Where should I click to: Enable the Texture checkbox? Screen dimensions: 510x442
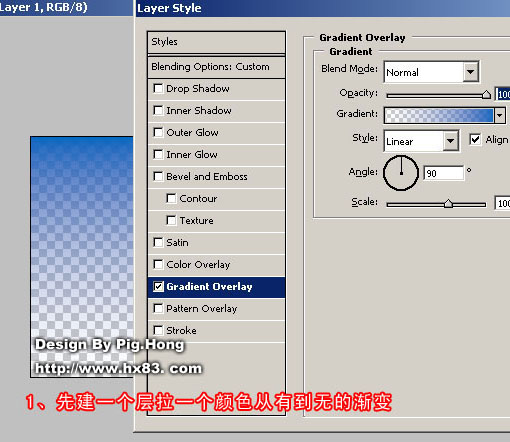(171, 220)
